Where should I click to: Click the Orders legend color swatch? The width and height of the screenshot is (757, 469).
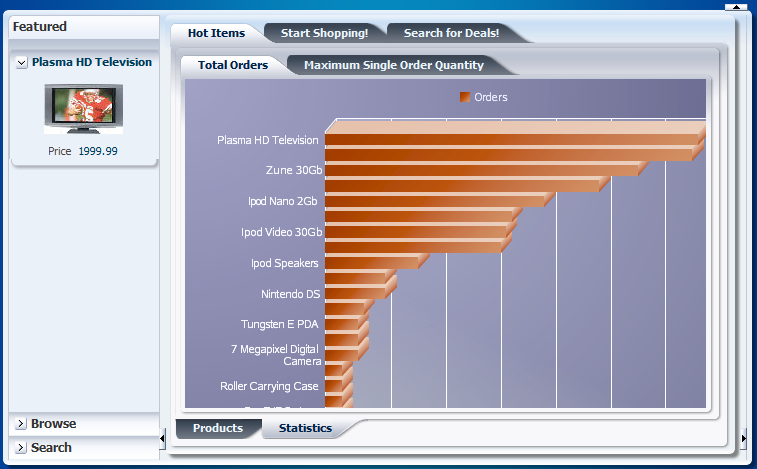[x=465, y=97]
